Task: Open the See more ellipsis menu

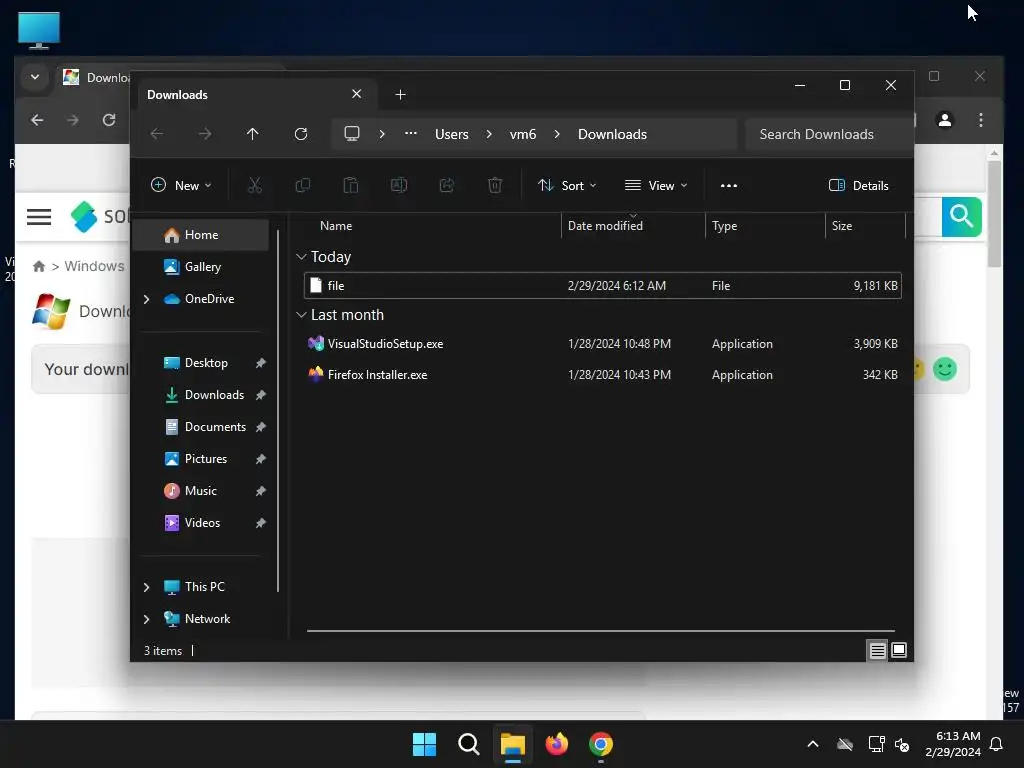Action: pyautogui.click(x=729, y=185)
